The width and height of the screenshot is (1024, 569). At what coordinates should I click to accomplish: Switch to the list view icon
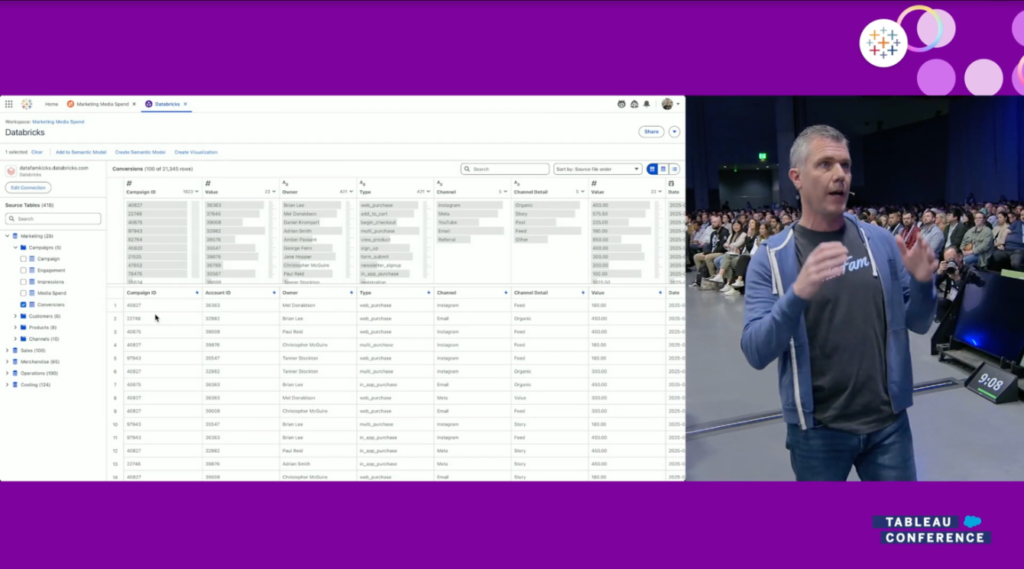pyautogui.click(x=675, y=169)
